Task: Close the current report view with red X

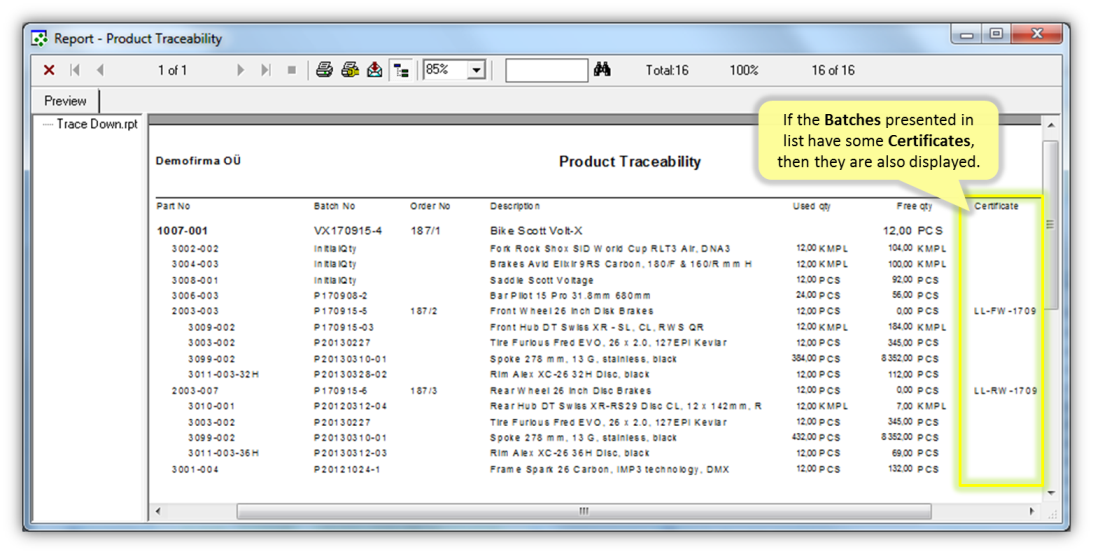Action: pos(49,70)
